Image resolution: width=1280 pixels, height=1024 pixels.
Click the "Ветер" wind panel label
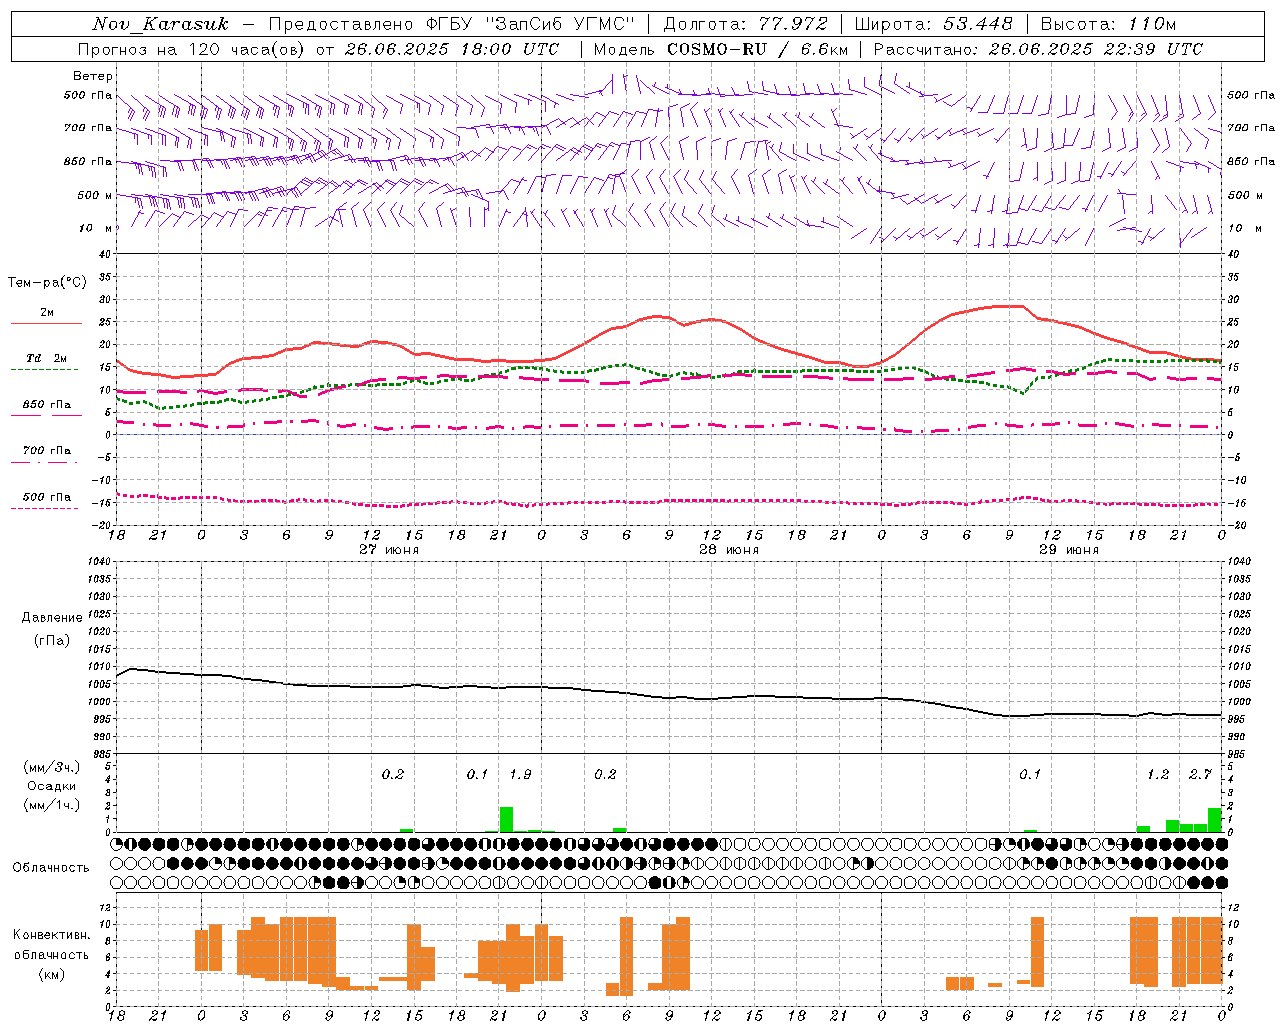pos(93,76)
